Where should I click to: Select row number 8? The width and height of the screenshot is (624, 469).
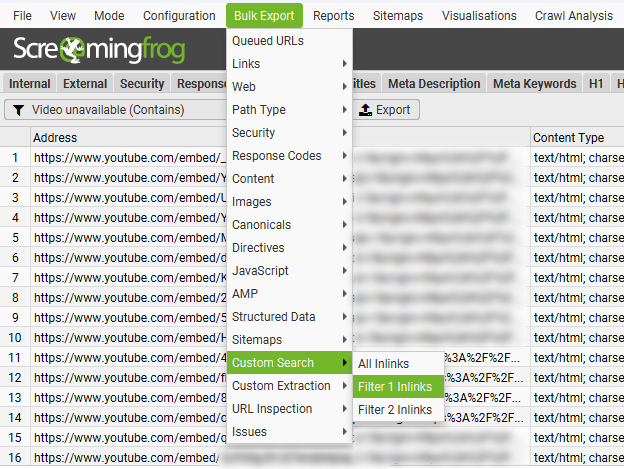tap(15, 298)
